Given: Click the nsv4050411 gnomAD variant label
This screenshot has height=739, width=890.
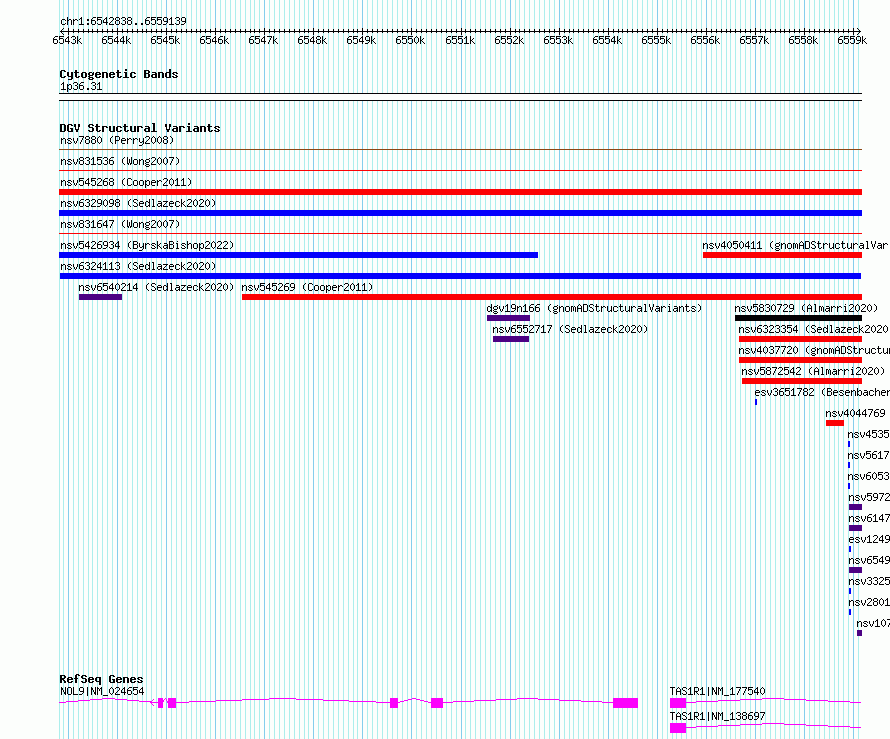Looking at the screenshot, I should click(796, 245).
